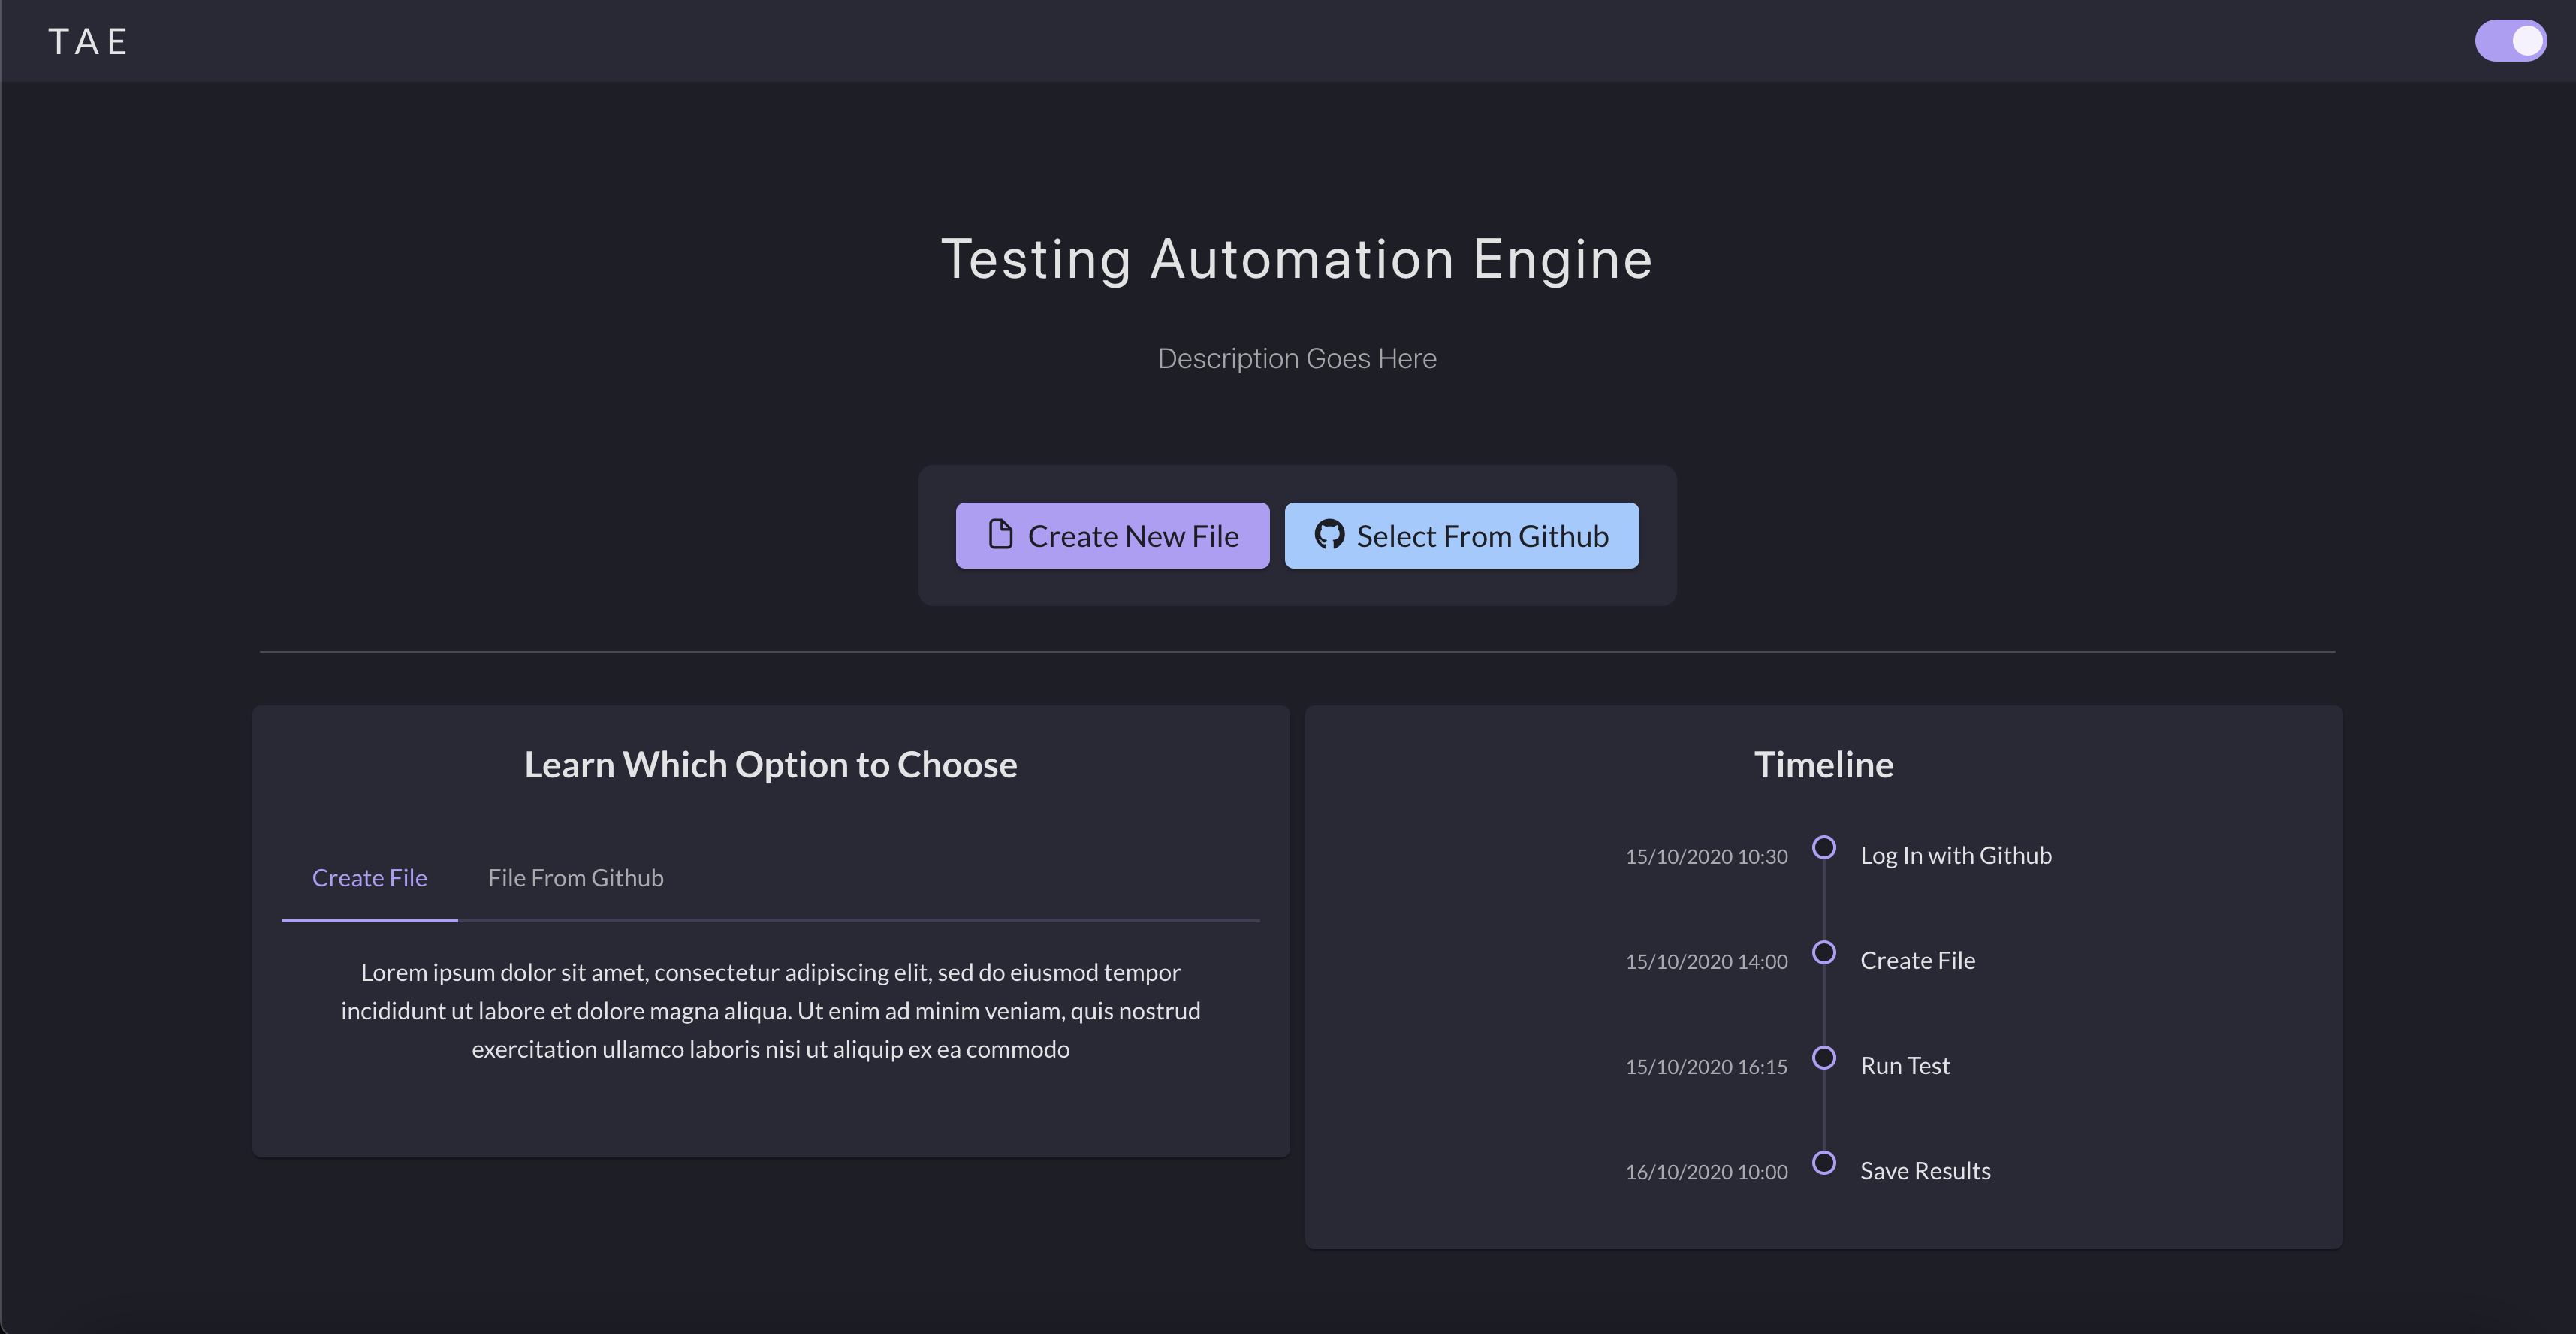The height and width of the screenshot is (1334, 2576).
Task: Click the Lorem ipsum tab content paragraph
Action: (x=770, y=1011)
